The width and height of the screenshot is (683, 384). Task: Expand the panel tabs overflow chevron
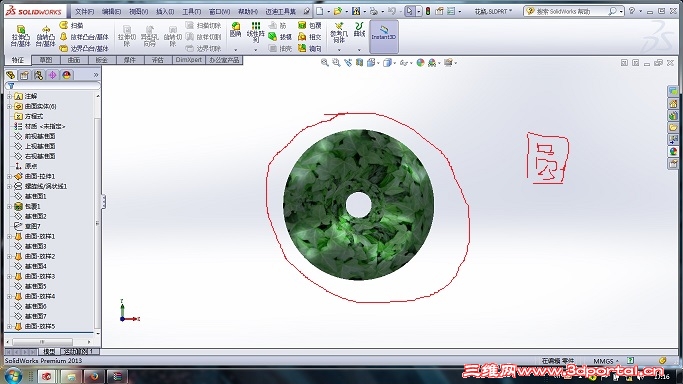[96, 75]
